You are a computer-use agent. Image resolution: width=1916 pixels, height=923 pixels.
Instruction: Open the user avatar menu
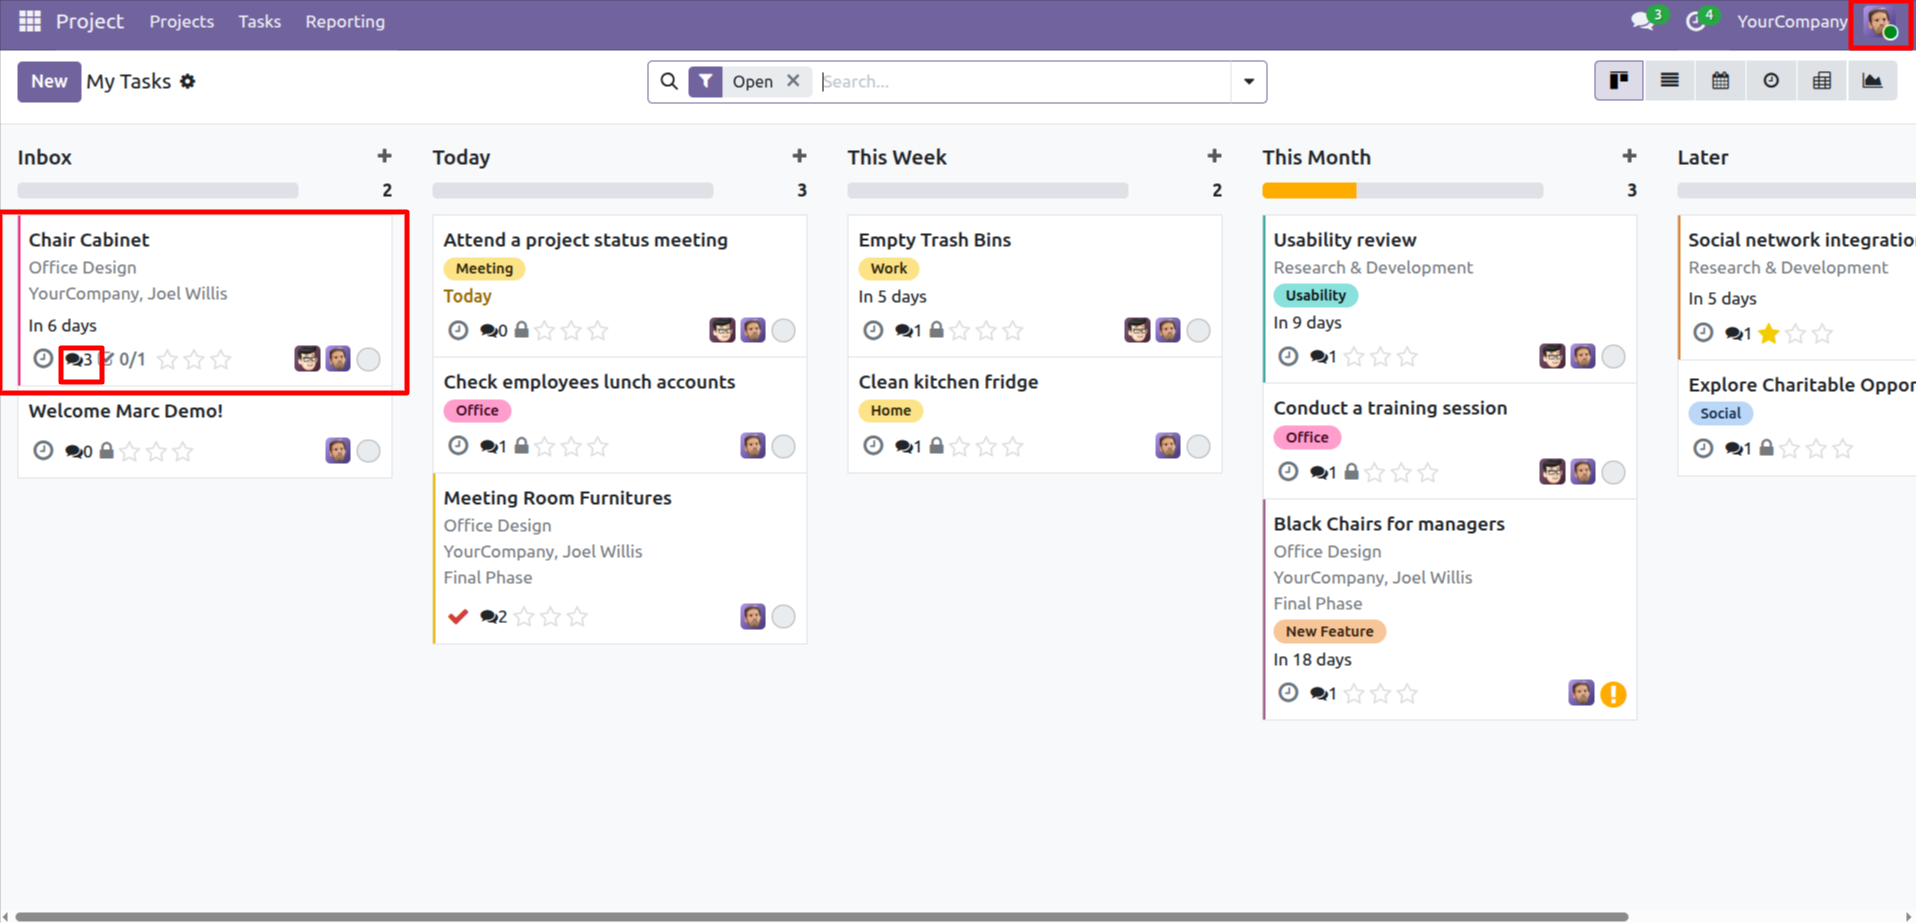[x=1881, y=22]
